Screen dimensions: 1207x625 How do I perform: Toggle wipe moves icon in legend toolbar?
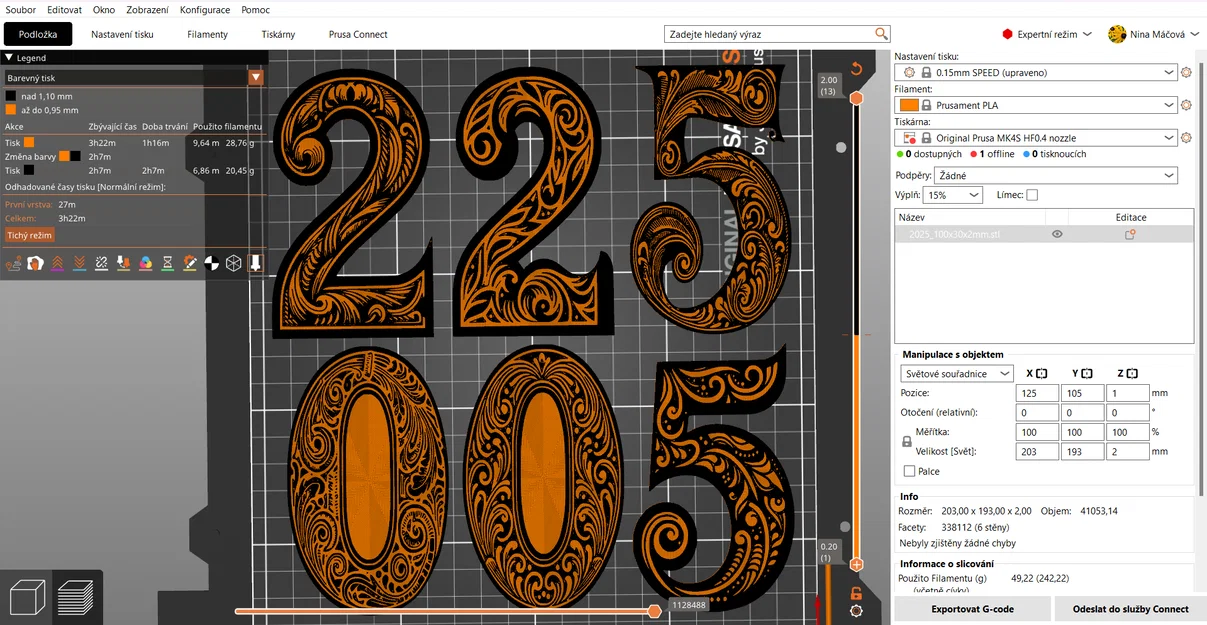click(x=35, y=263)
